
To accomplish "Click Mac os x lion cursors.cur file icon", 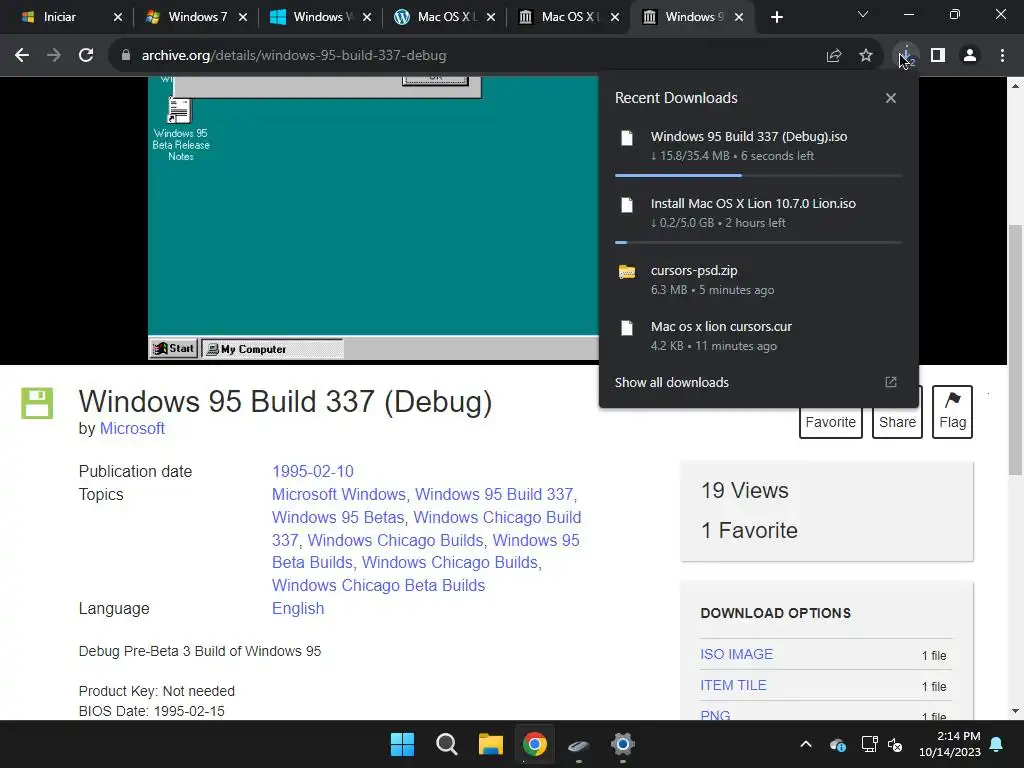I will pos(627,328).
